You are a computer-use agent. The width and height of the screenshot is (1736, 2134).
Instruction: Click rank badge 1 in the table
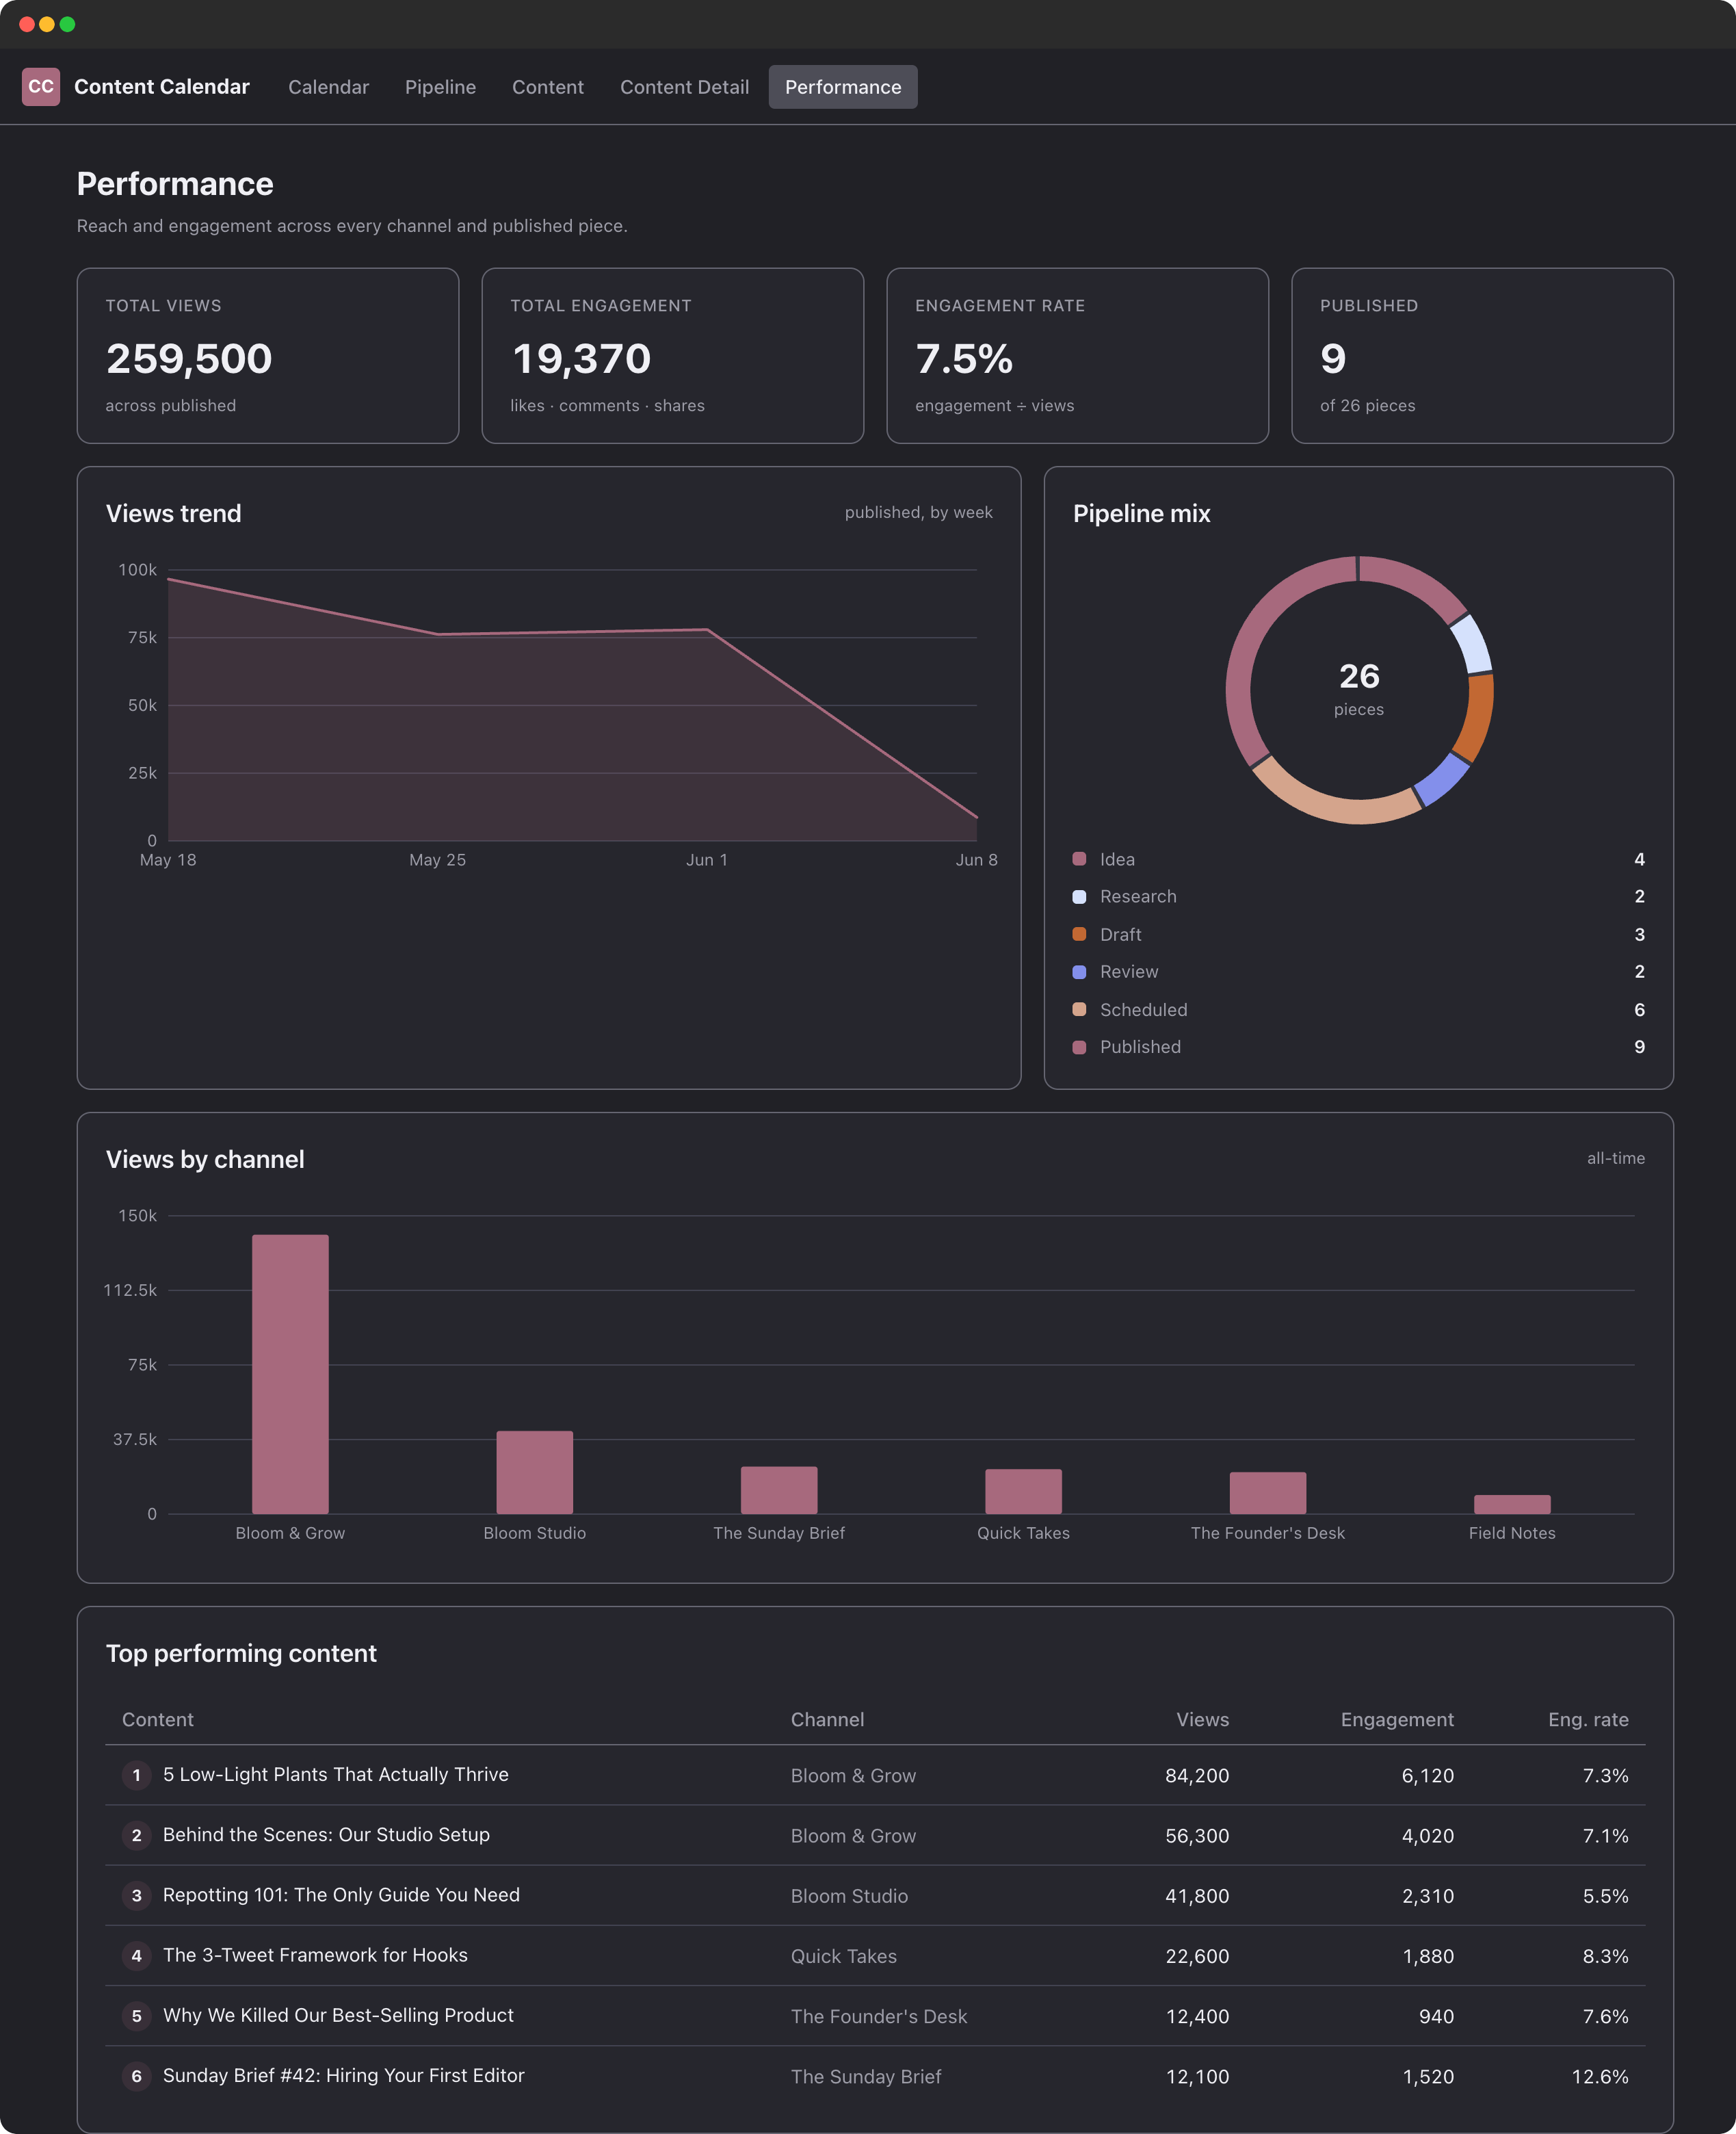click(x=137, y=1775)
